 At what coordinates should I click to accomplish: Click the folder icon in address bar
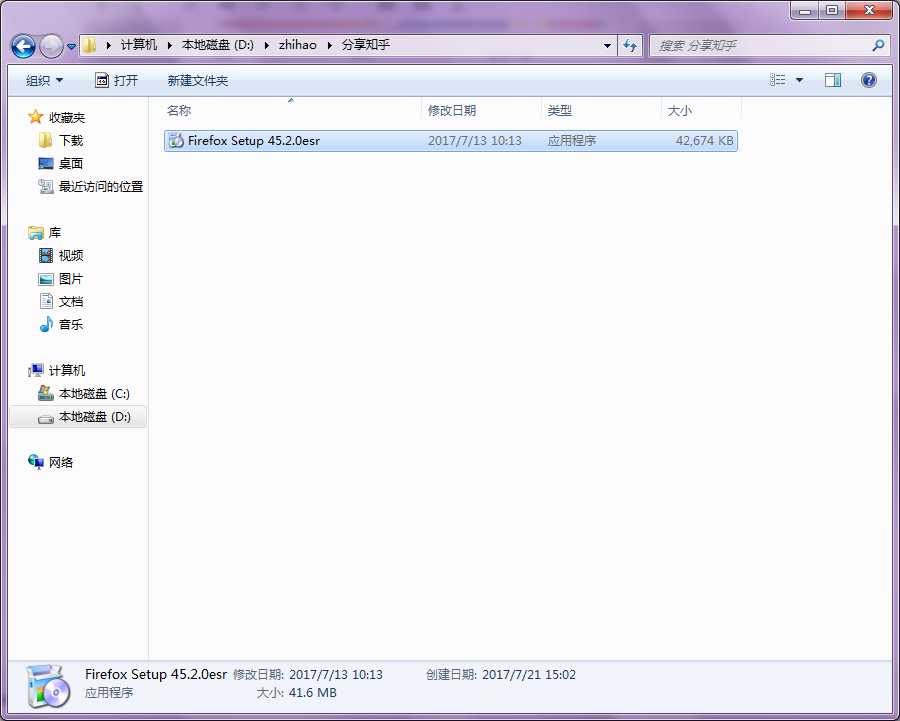point(90,45)
